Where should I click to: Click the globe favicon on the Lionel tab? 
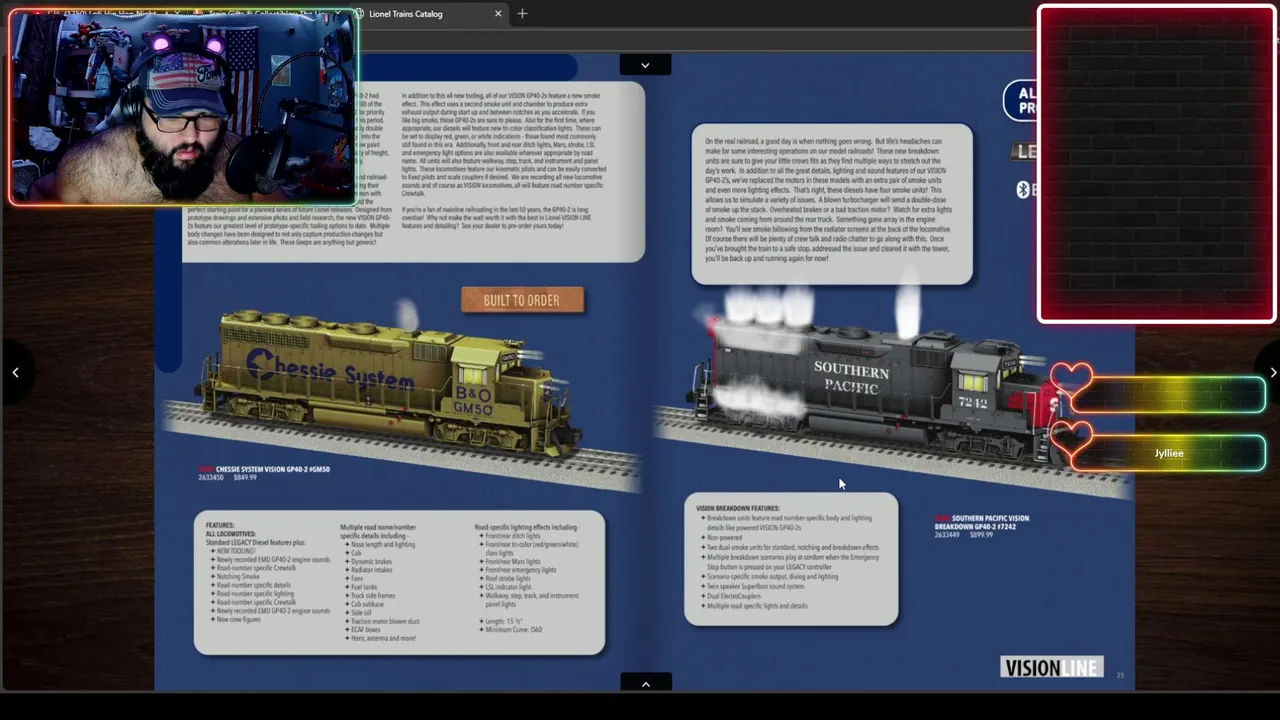(x=358, y=14)
